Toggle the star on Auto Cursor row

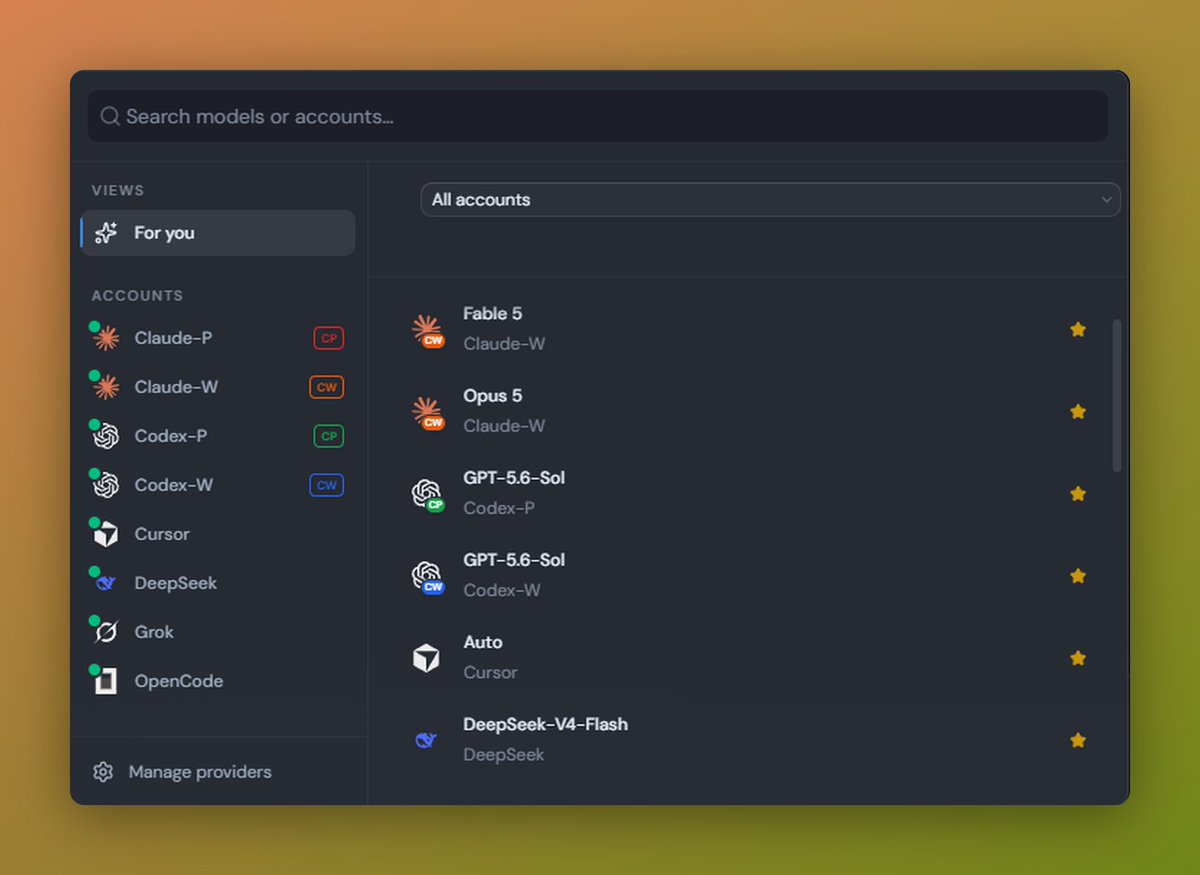[1078, 657]
